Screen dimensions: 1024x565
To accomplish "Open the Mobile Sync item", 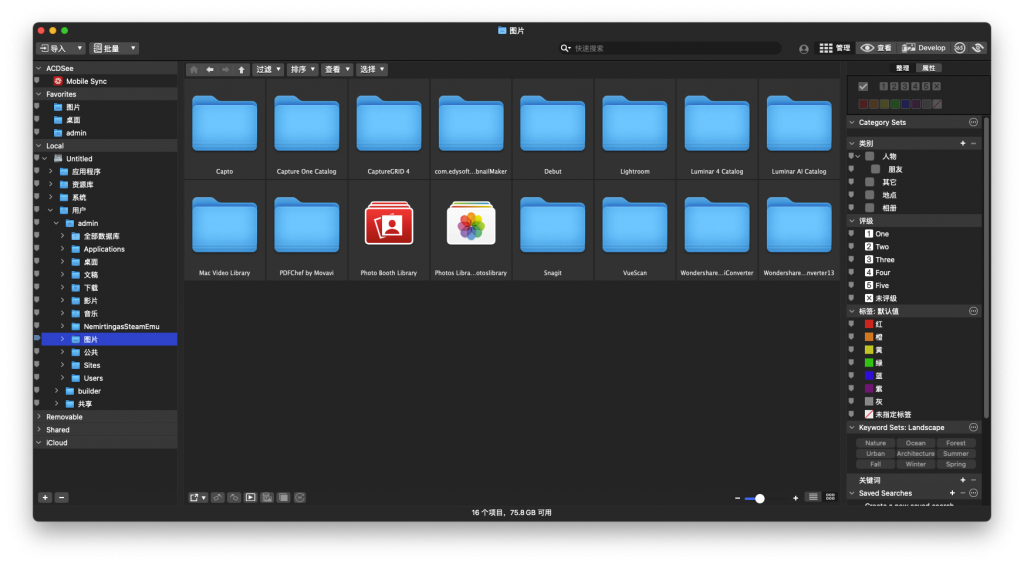I will tap(86, 81).
